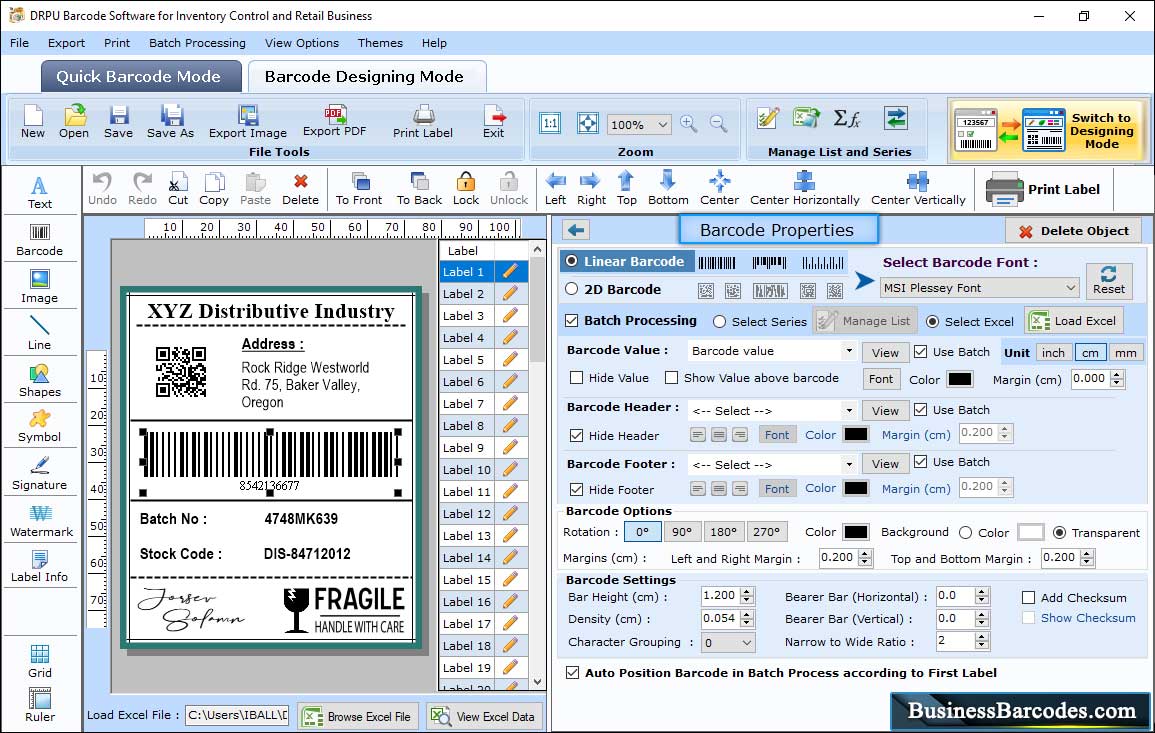This screenshot has height=733, width=1155.
Task: Enable Show Value above barcode
Action: pyautogui.click(x=671, y=378)
